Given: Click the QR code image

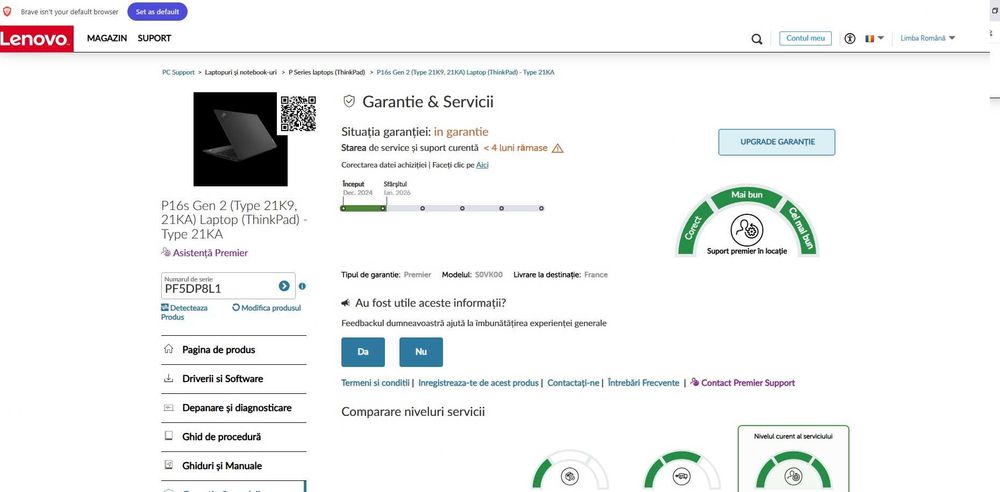Looking at the screenshot, I should (298, 114).
